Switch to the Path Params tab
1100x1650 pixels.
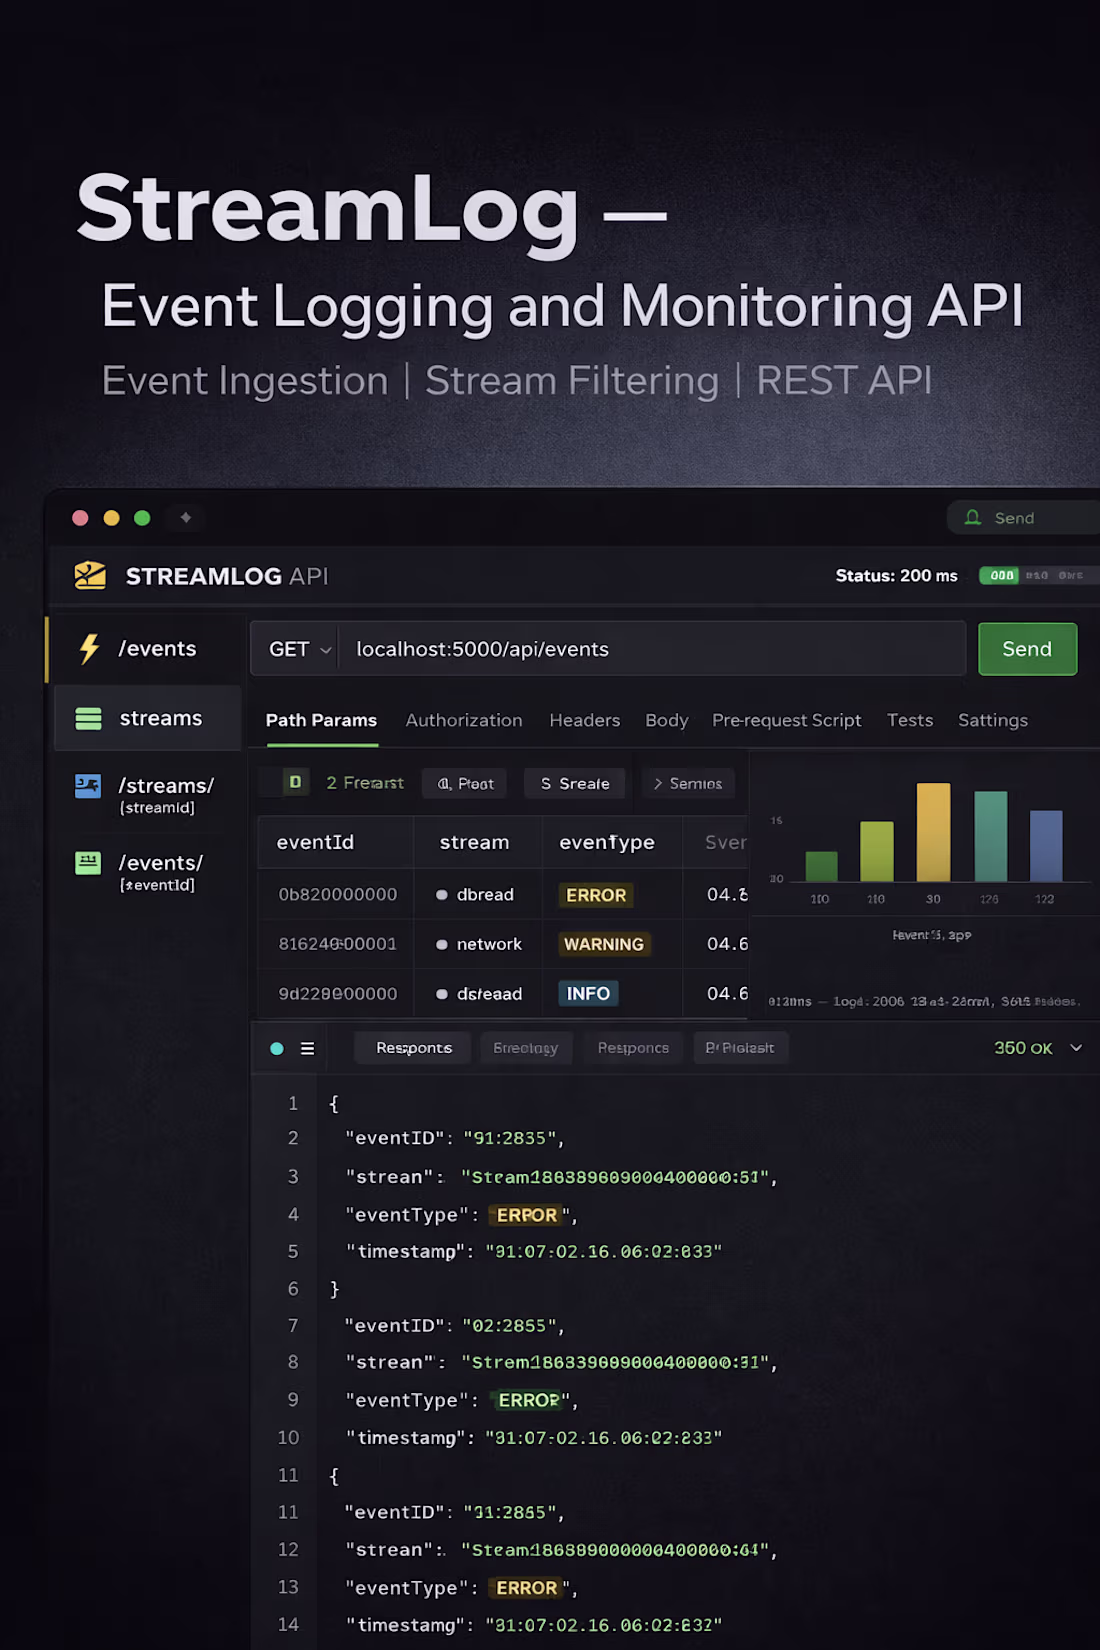point(321,720)
